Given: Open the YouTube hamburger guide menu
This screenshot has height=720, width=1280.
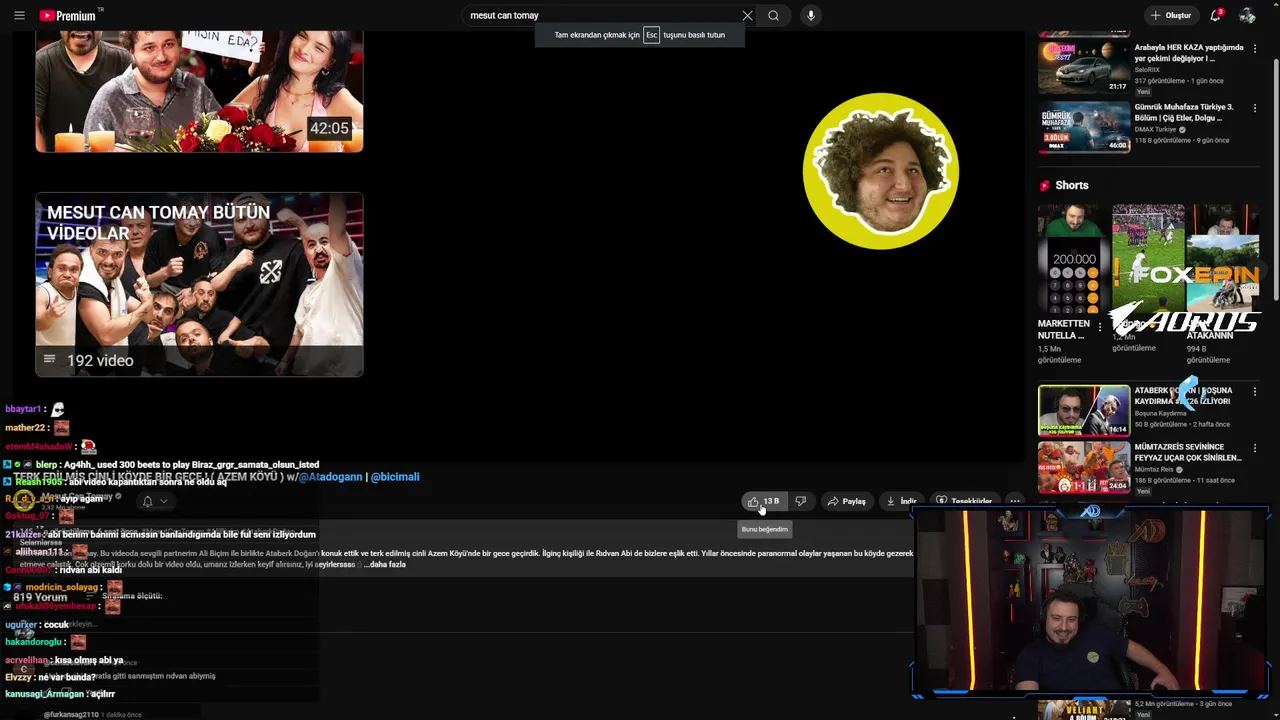Looking at the screenshot, I should point(19,15).
